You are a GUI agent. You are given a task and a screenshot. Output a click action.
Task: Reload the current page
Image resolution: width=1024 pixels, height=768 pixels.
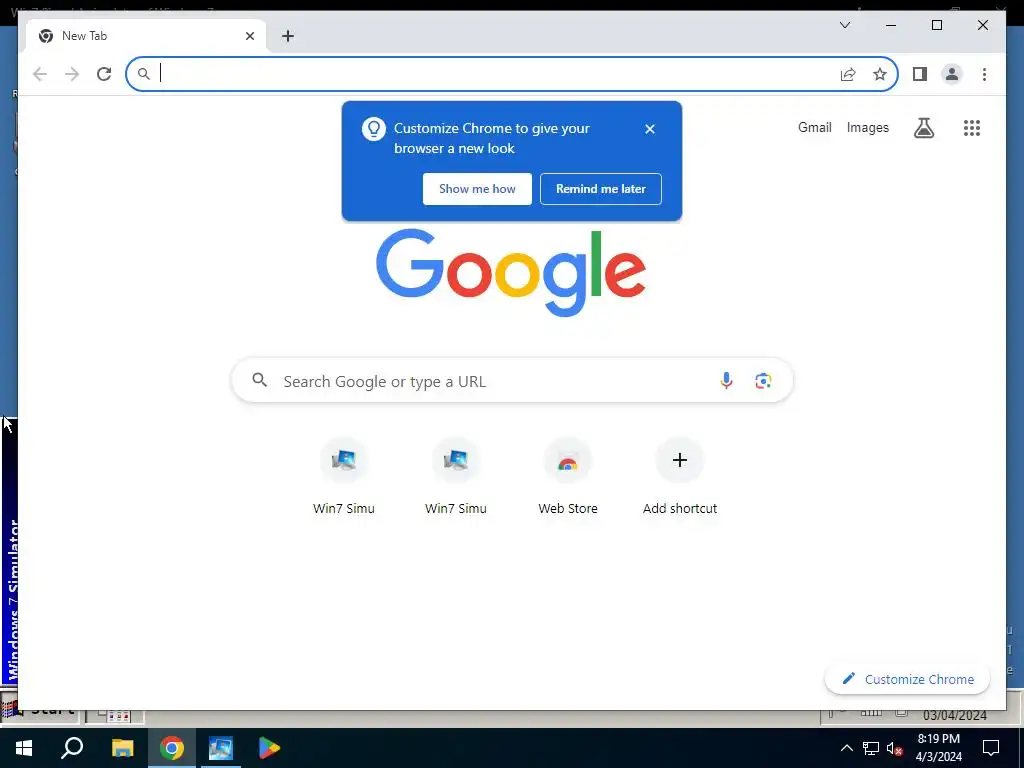[104, 74]
